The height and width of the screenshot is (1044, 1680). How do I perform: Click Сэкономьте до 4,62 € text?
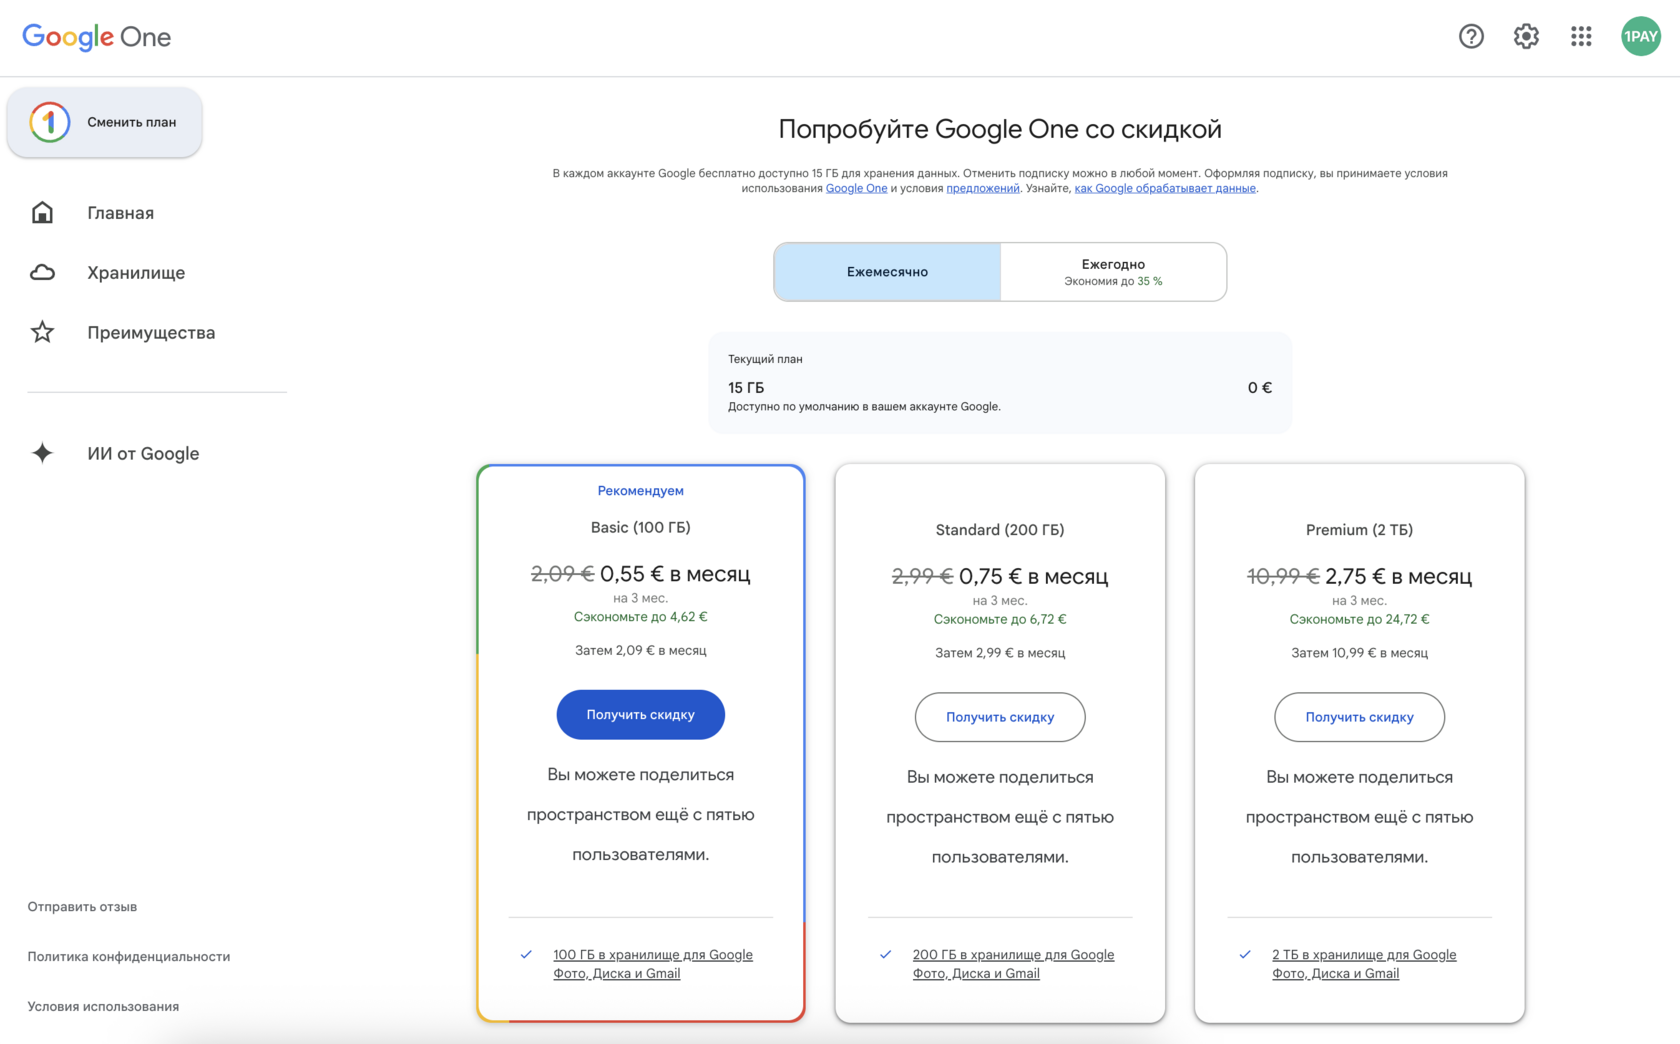(641, 617)
